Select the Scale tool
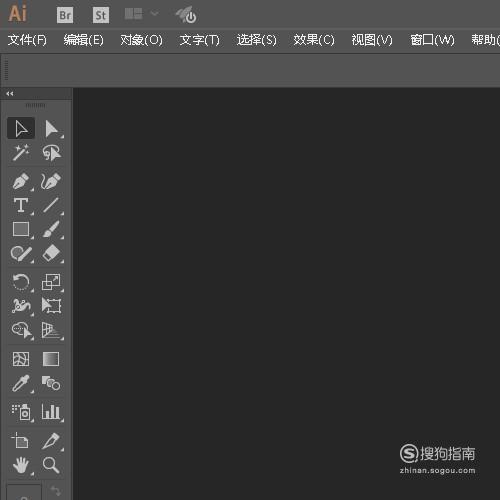The height and width of the screenshot is (500, 500). click(51, 282)
